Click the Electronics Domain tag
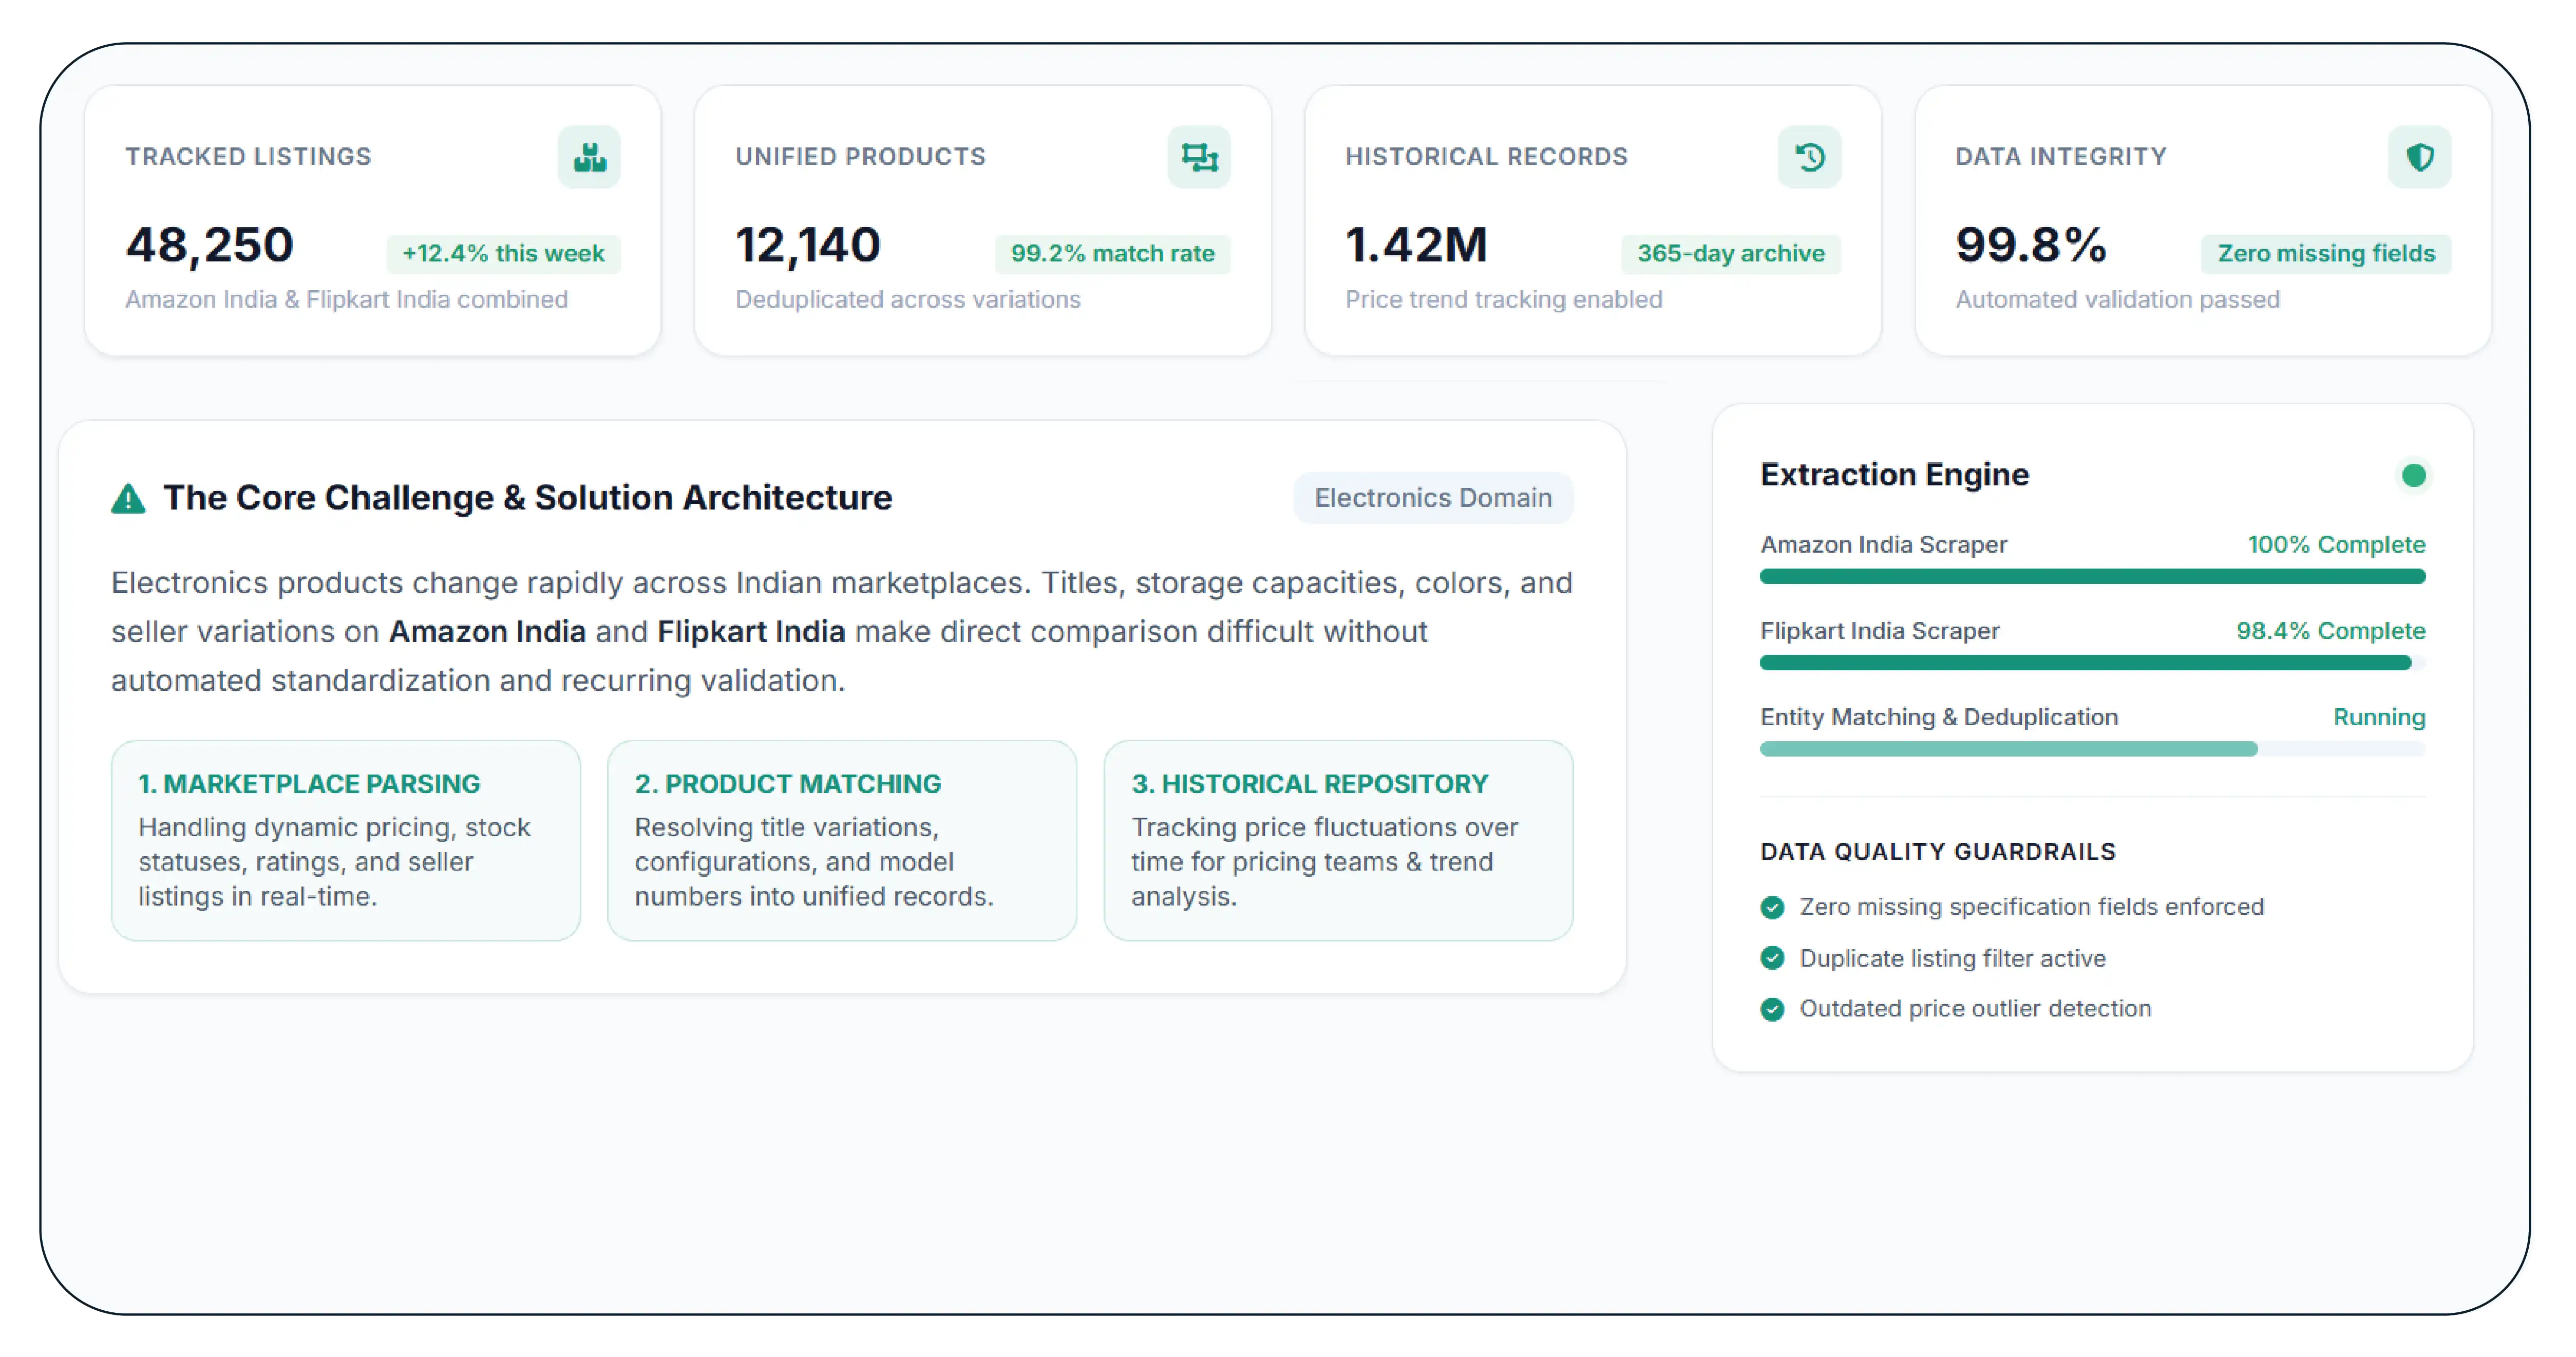 [x=1433, y=498]
